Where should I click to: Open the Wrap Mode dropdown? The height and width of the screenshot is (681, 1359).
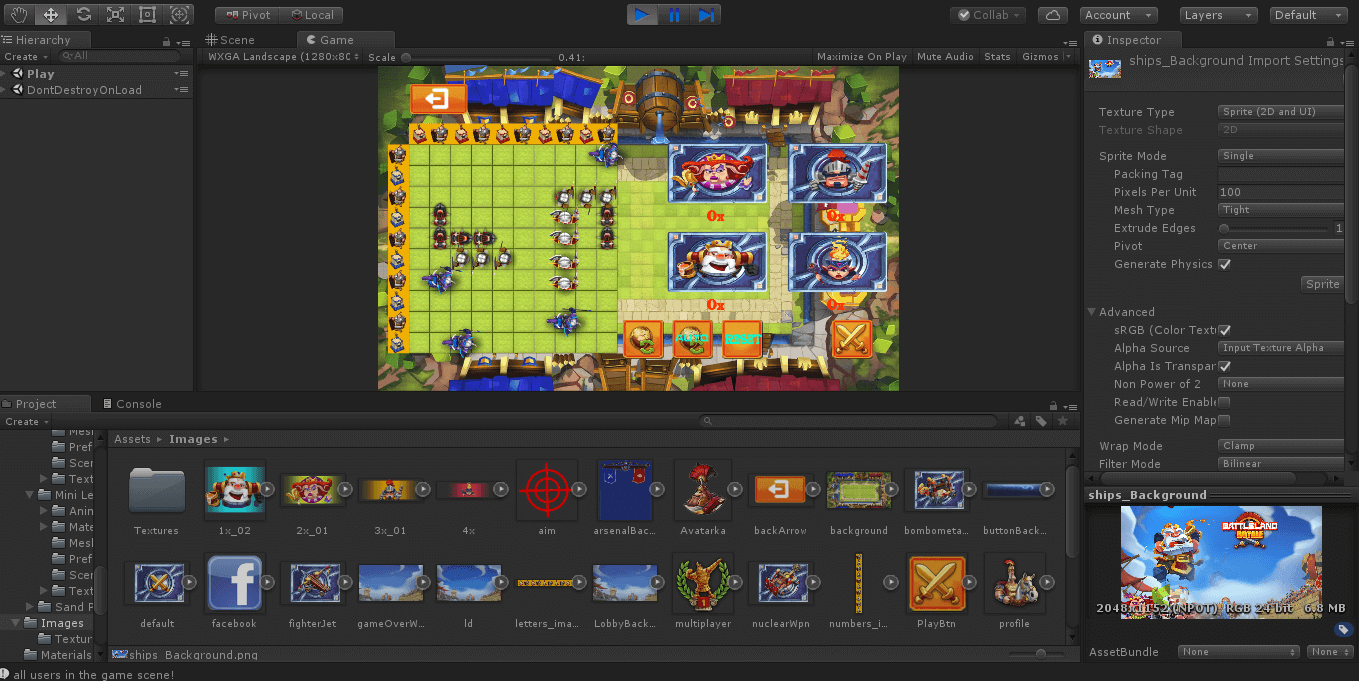(1281, 446)
